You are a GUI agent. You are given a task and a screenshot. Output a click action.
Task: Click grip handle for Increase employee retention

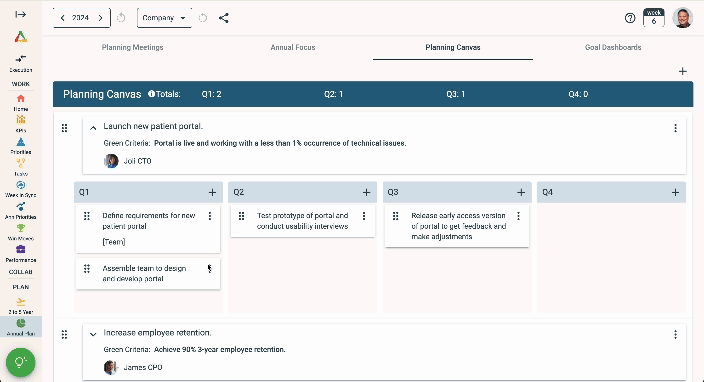pyautogui.click(x=65, y=334)
